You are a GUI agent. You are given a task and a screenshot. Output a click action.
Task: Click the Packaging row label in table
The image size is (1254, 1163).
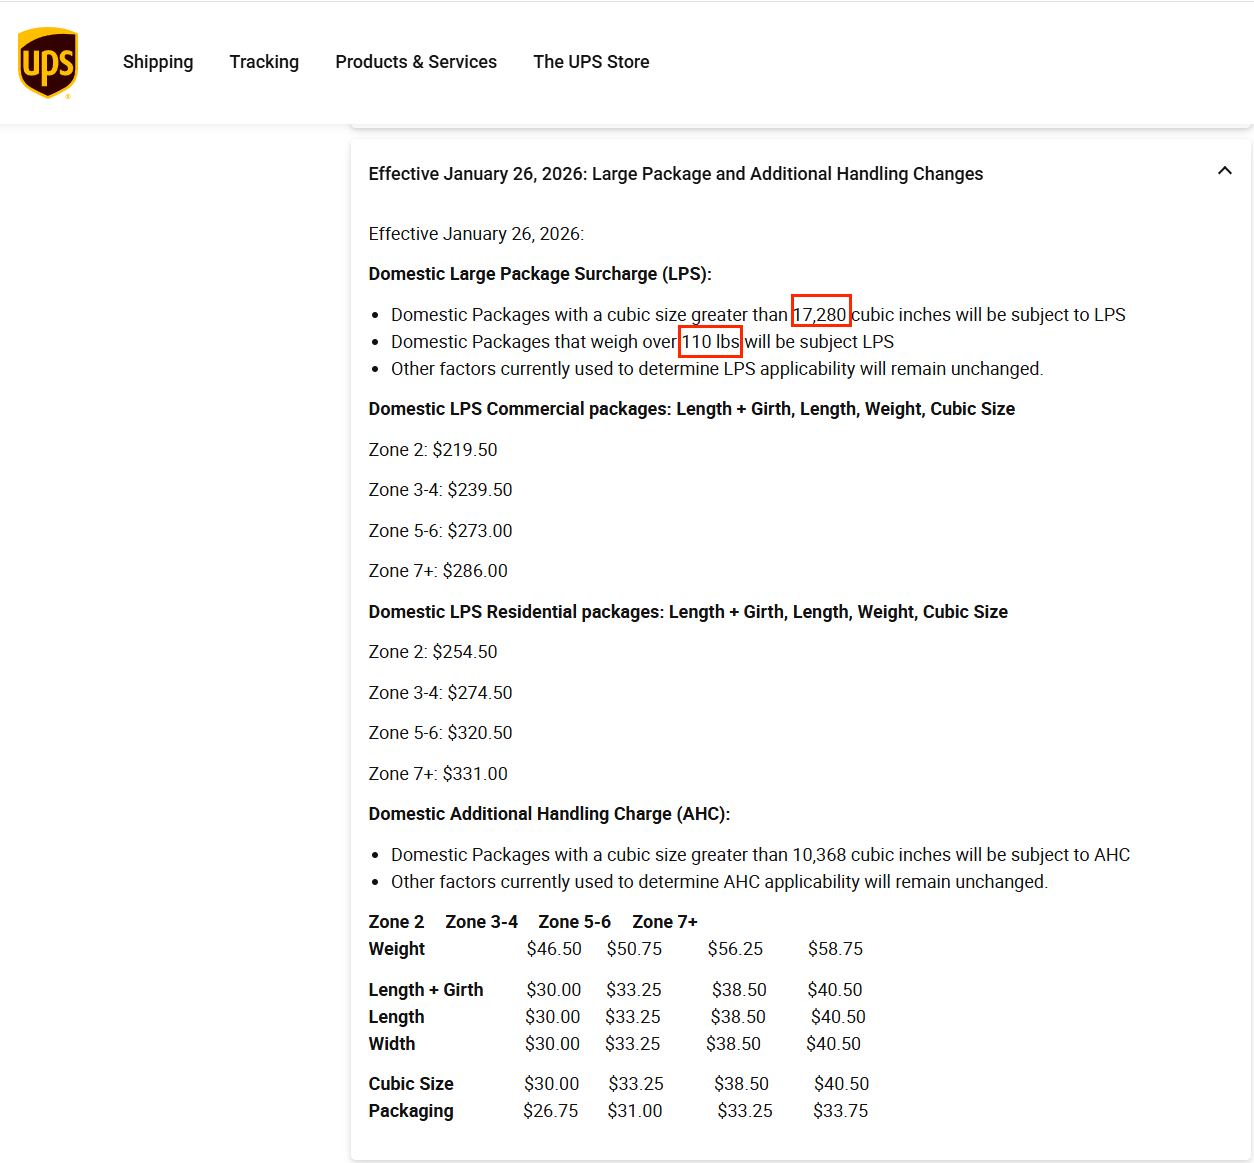410,1111
